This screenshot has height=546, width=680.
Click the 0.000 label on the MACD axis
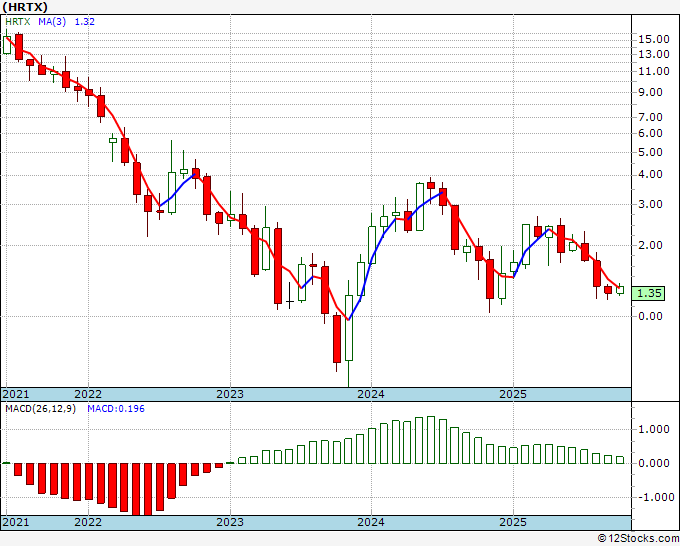coord(654,463)
